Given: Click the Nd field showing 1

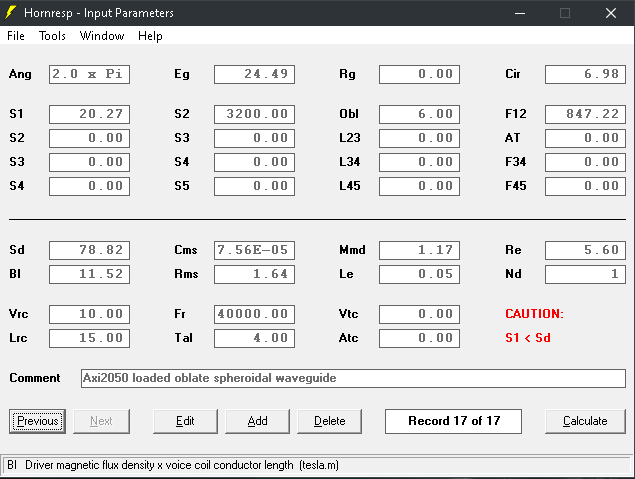Looking at the screenshot, I should 585,274.
